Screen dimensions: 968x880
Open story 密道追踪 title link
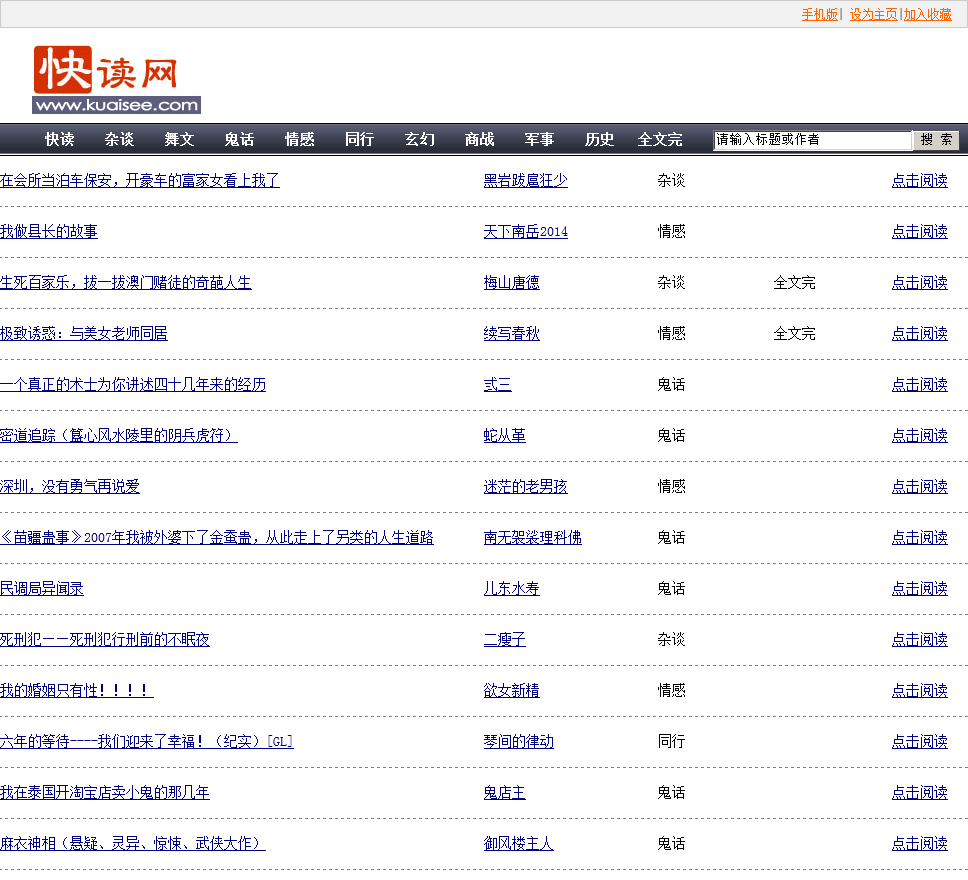[119, 435]
